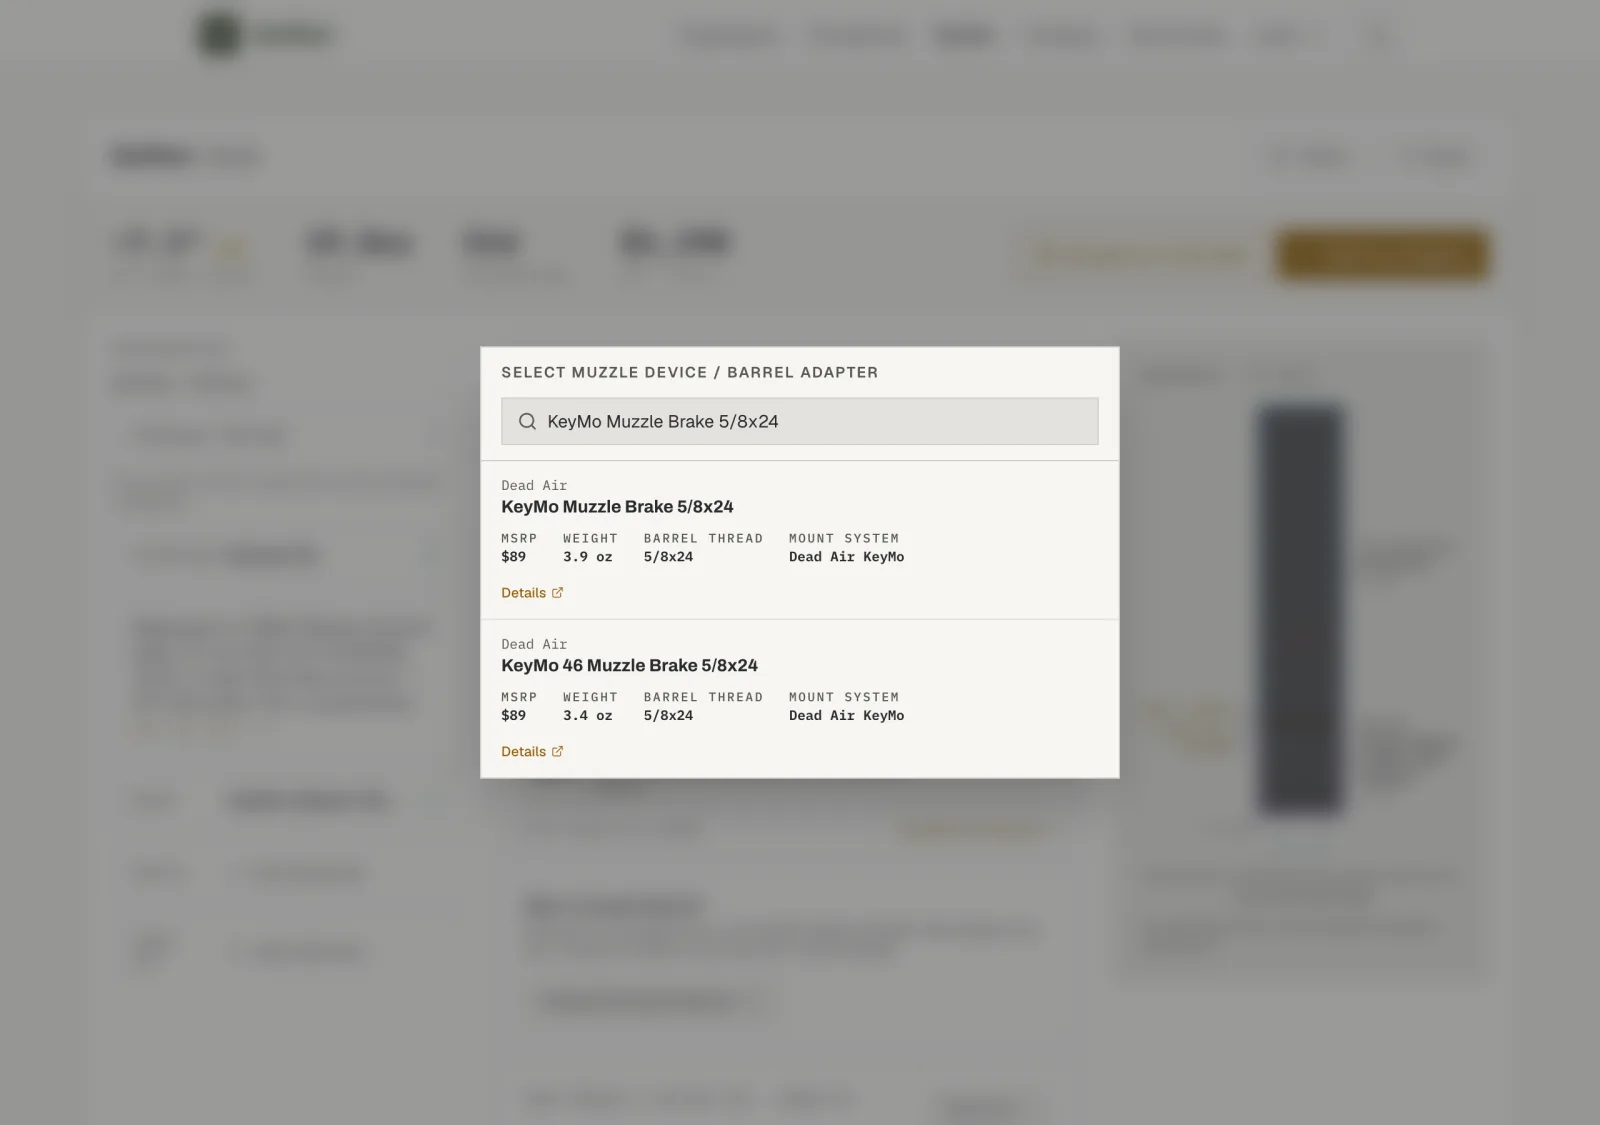The height and width of the screenshot is (1125, 1600).
Task: Click the magnifier search icon
Action: (527, 422)
